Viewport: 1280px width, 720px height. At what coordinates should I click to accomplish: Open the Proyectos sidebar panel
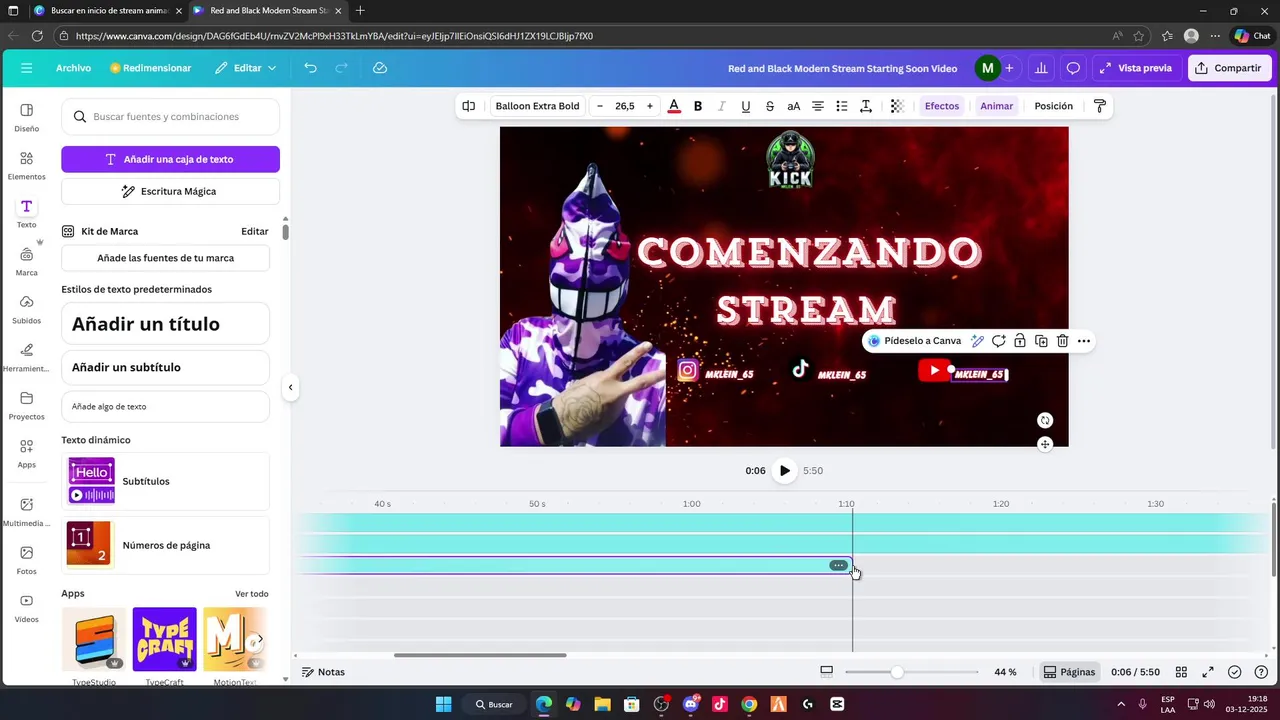click(x=27, y=405)
